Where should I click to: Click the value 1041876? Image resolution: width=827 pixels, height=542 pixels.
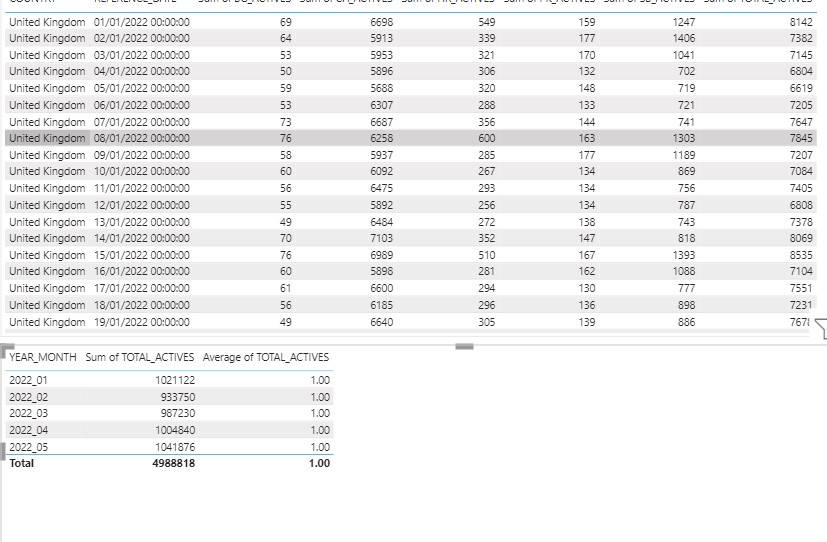pos(175,447)
